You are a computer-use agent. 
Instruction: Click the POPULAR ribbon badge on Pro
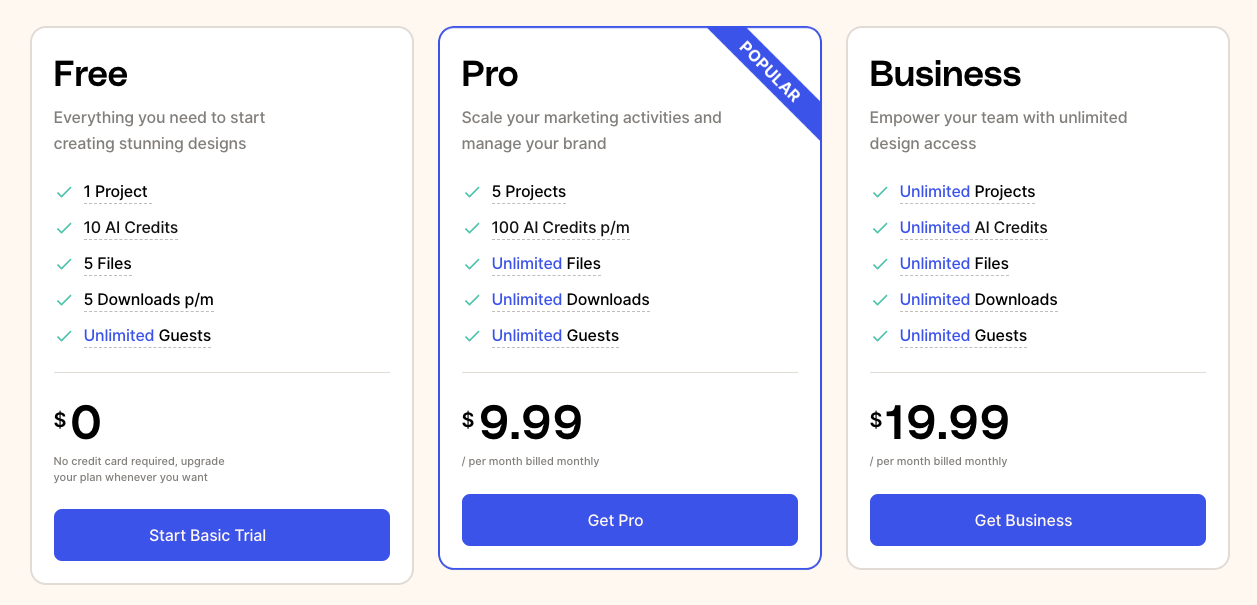[x=770, y=73]
